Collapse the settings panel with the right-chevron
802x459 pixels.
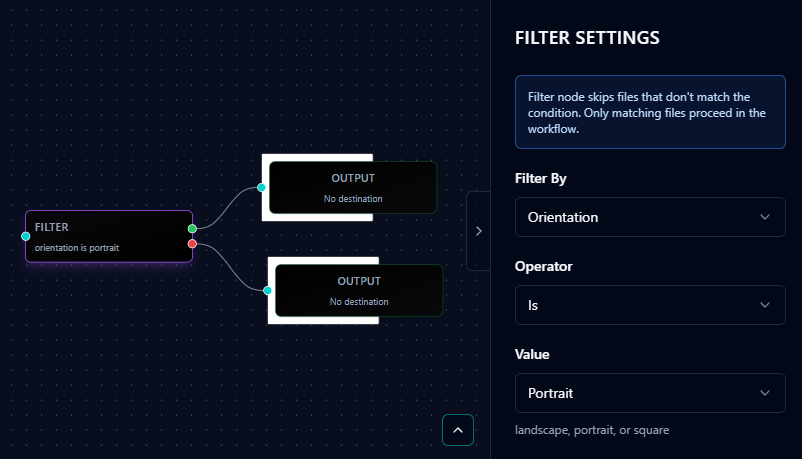478,231
